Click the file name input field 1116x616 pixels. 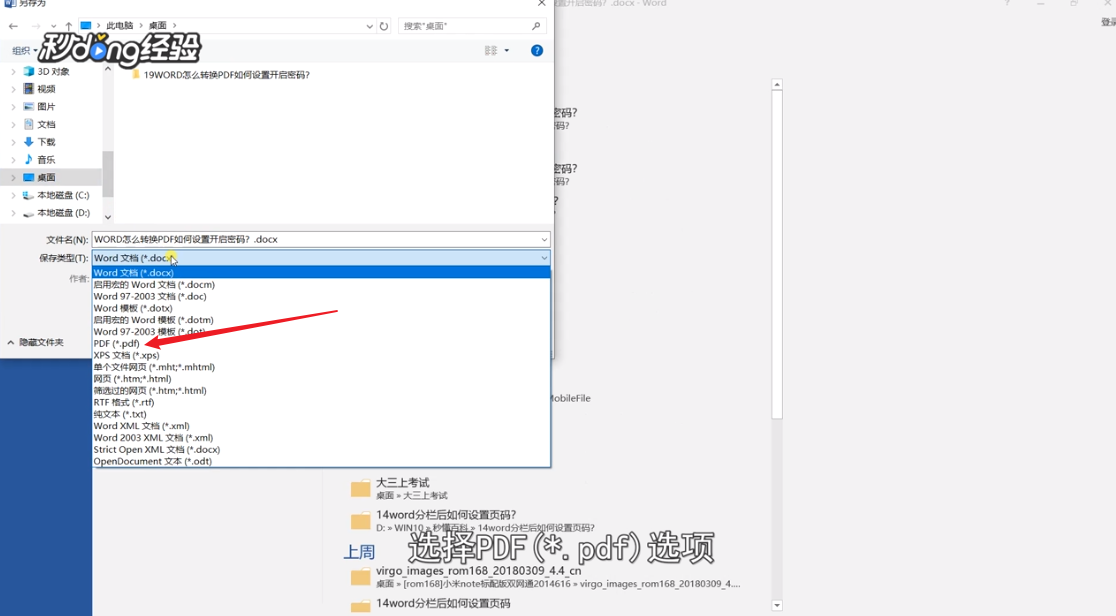[x=300, y=239]
